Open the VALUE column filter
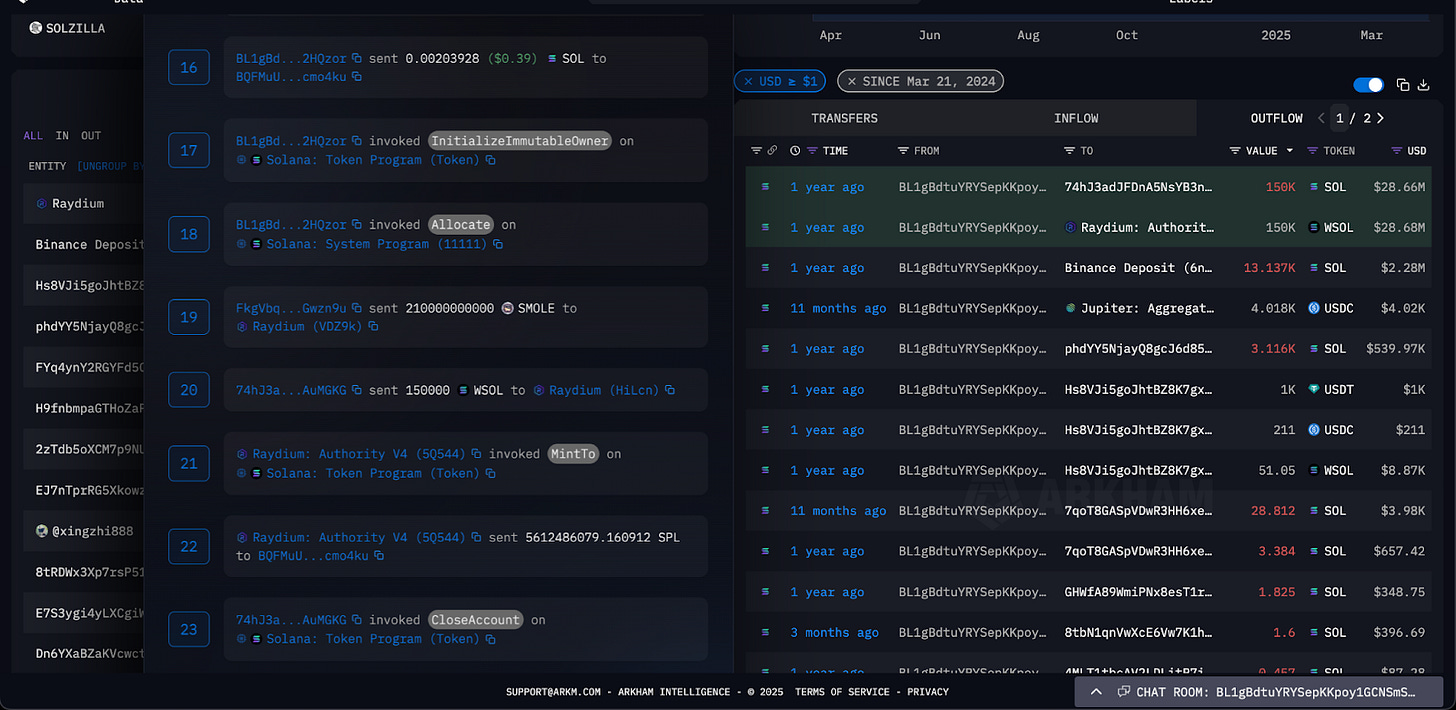1456x710 pixels. pos(1236,151)
